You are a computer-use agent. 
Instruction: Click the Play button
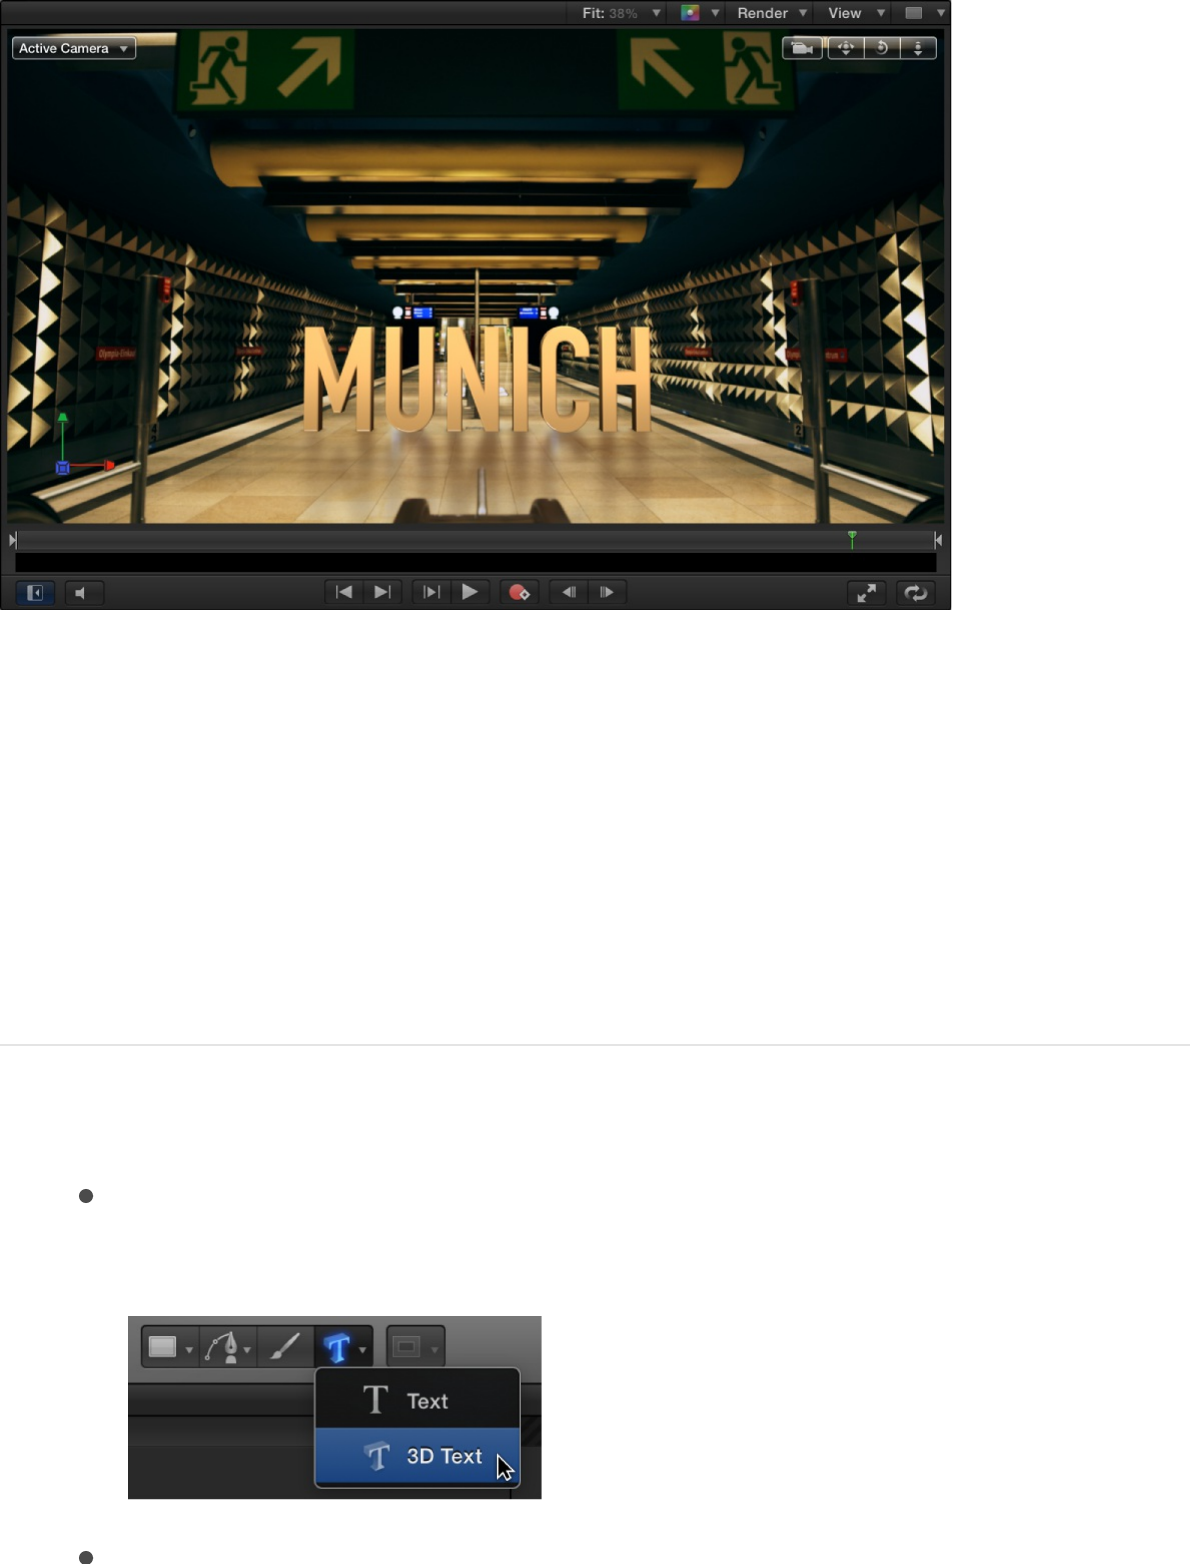[x=470, y=592]
